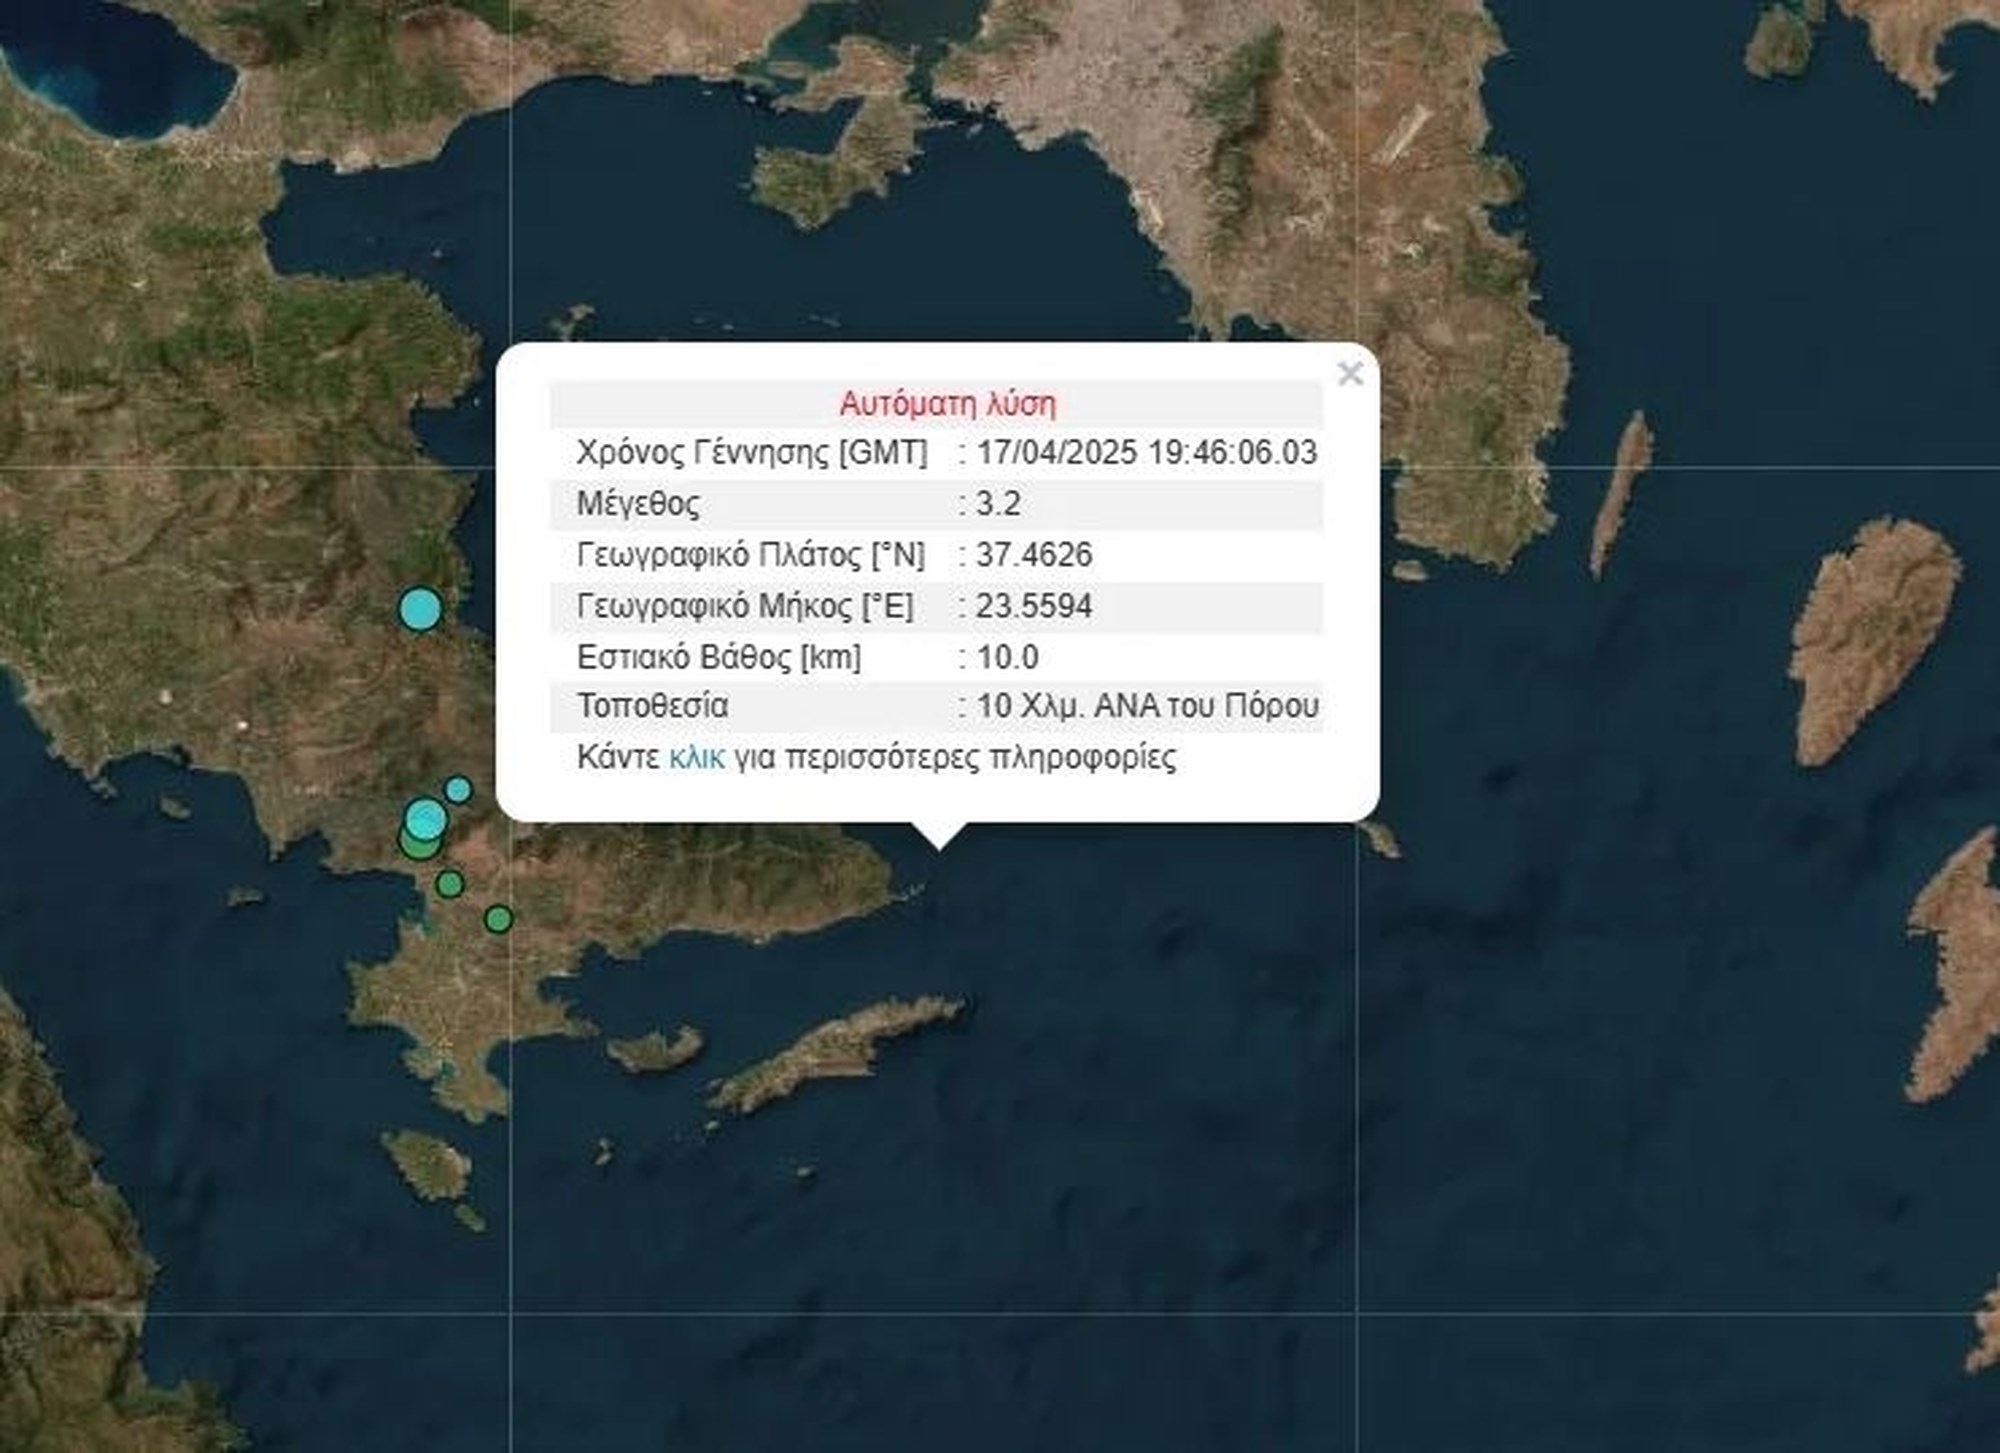Viewport: 2000px width, 1453px height.
Task: Click the popup's pointer tip at the epicenter
Action: point(938,847)
